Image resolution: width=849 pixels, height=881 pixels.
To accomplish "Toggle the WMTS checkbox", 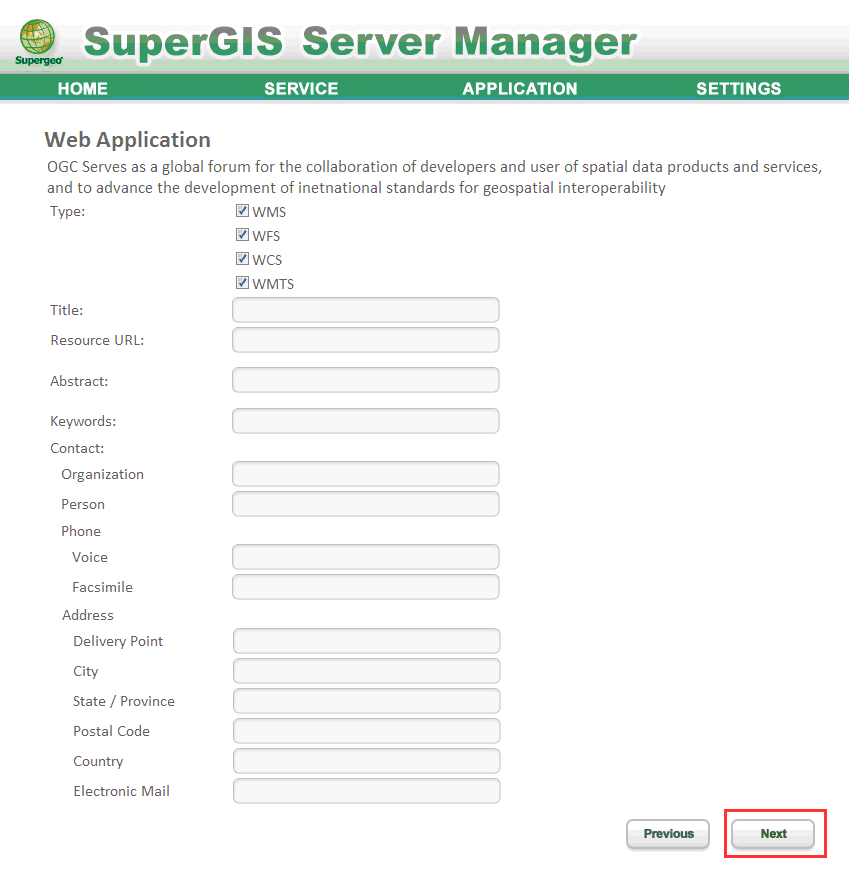I will tap(242, 283).
